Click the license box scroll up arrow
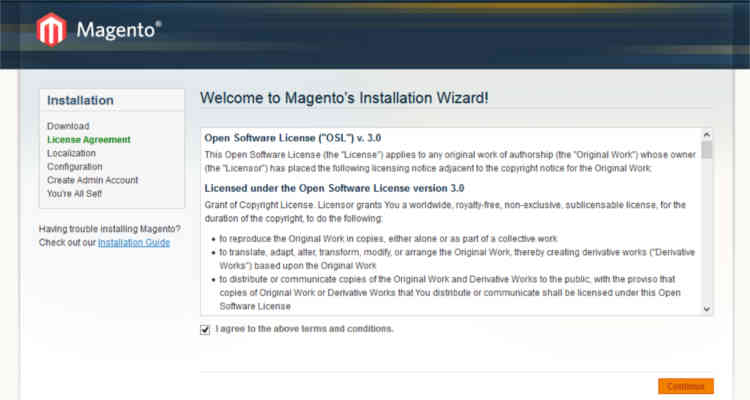Viewport: 750px width, 400px height. 707,134
